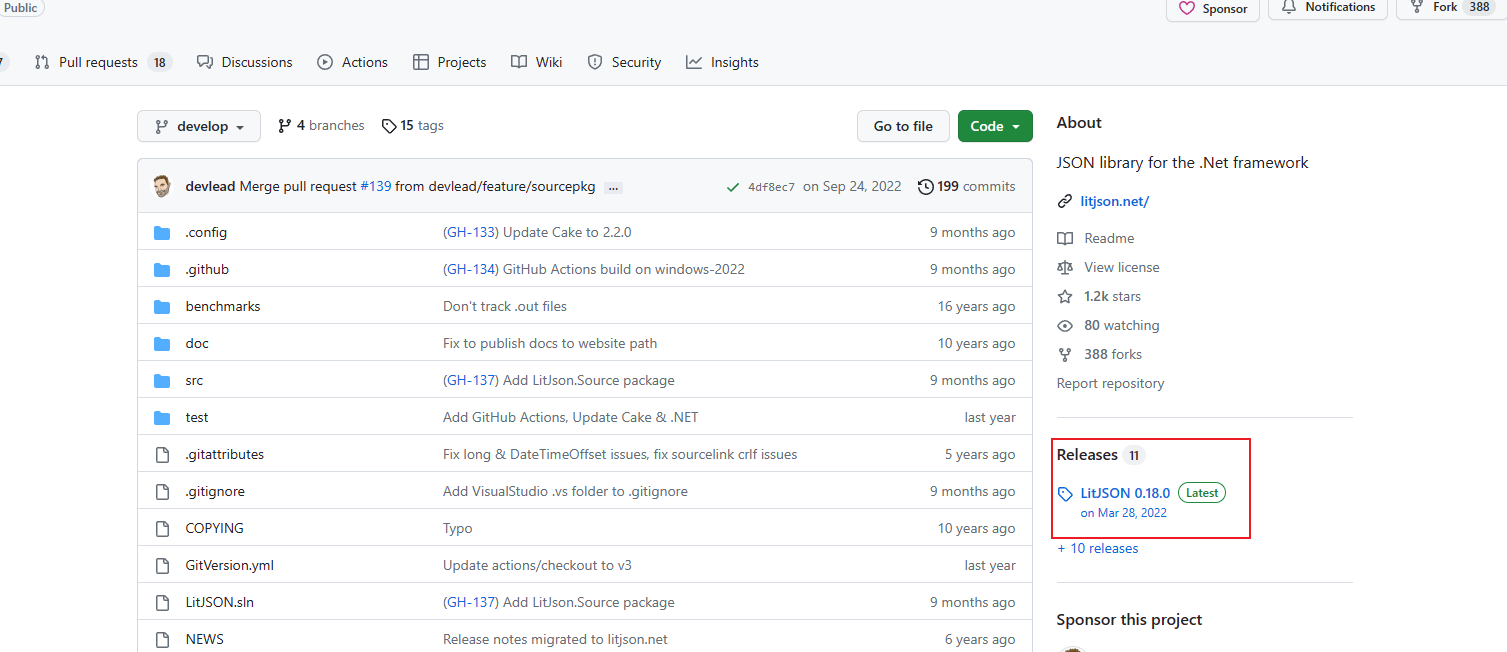Switch to the Pull requests tab

[x=98, y=62]
